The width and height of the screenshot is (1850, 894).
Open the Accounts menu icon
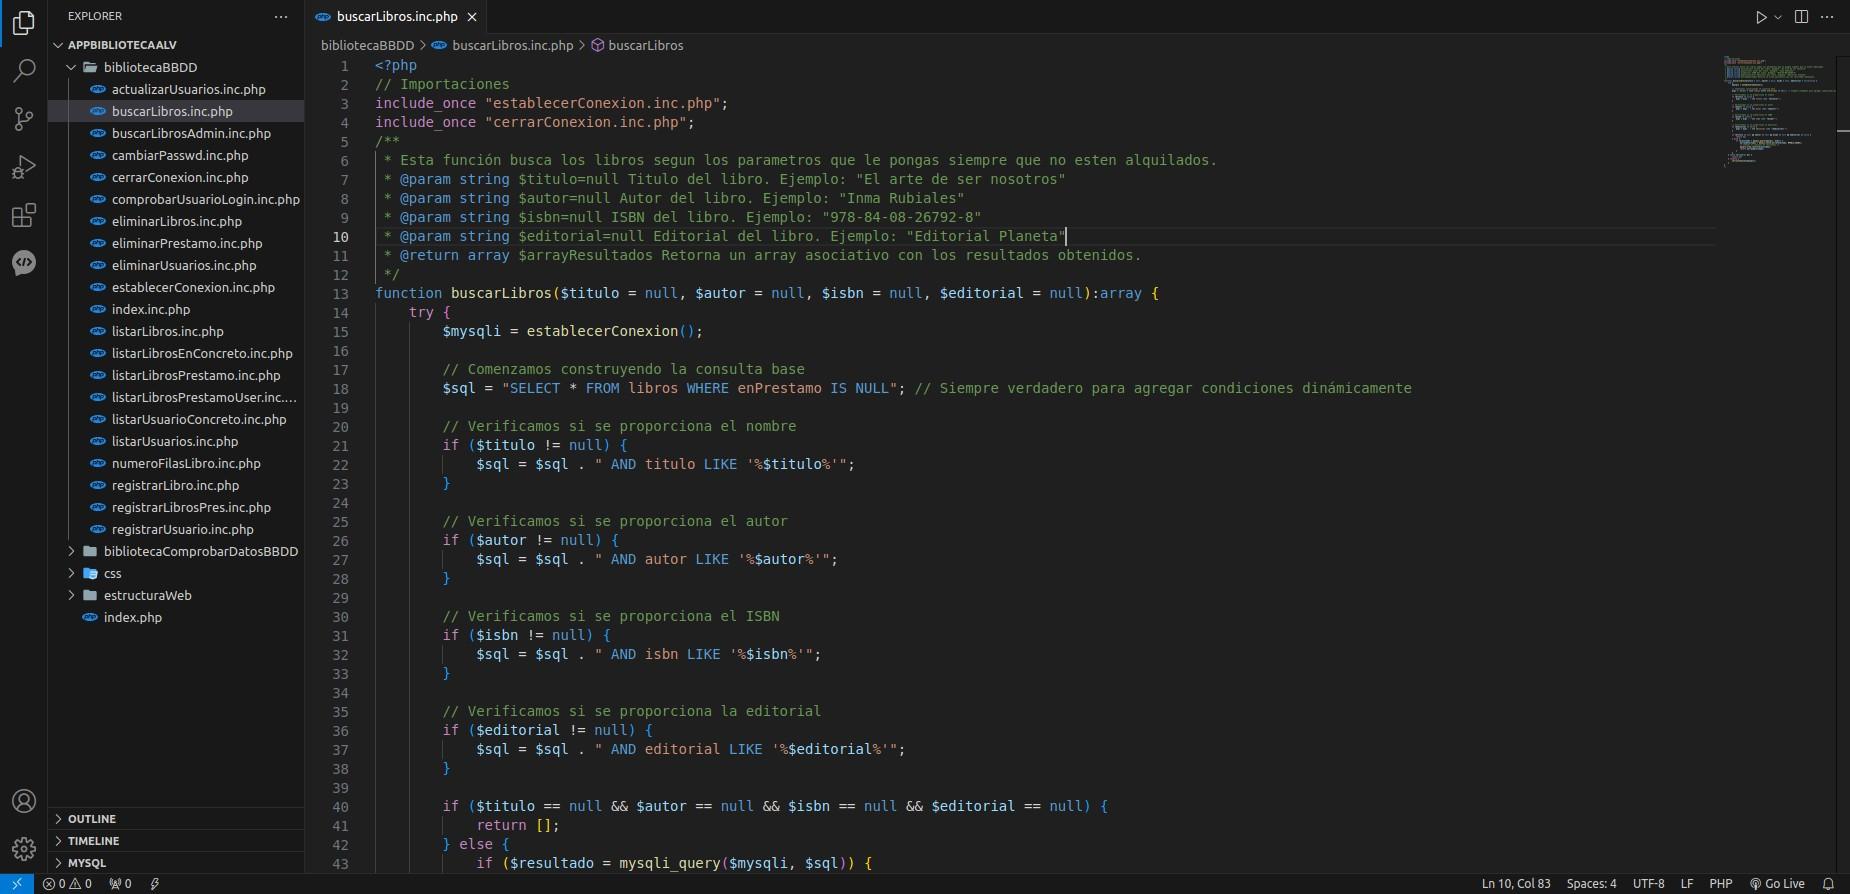[x=23, y=801]
